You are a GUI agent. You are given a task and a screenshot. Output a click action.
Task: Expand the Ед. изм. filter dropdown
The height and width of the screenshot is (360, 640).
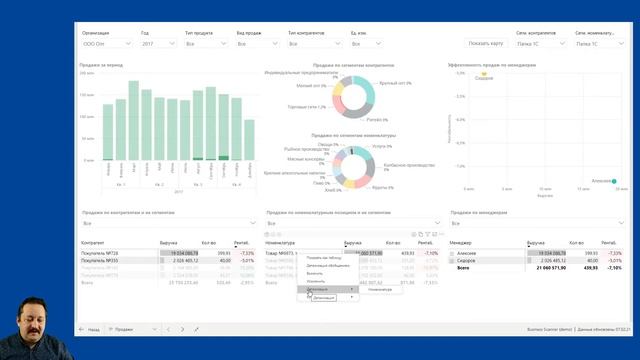coord(366,44)
